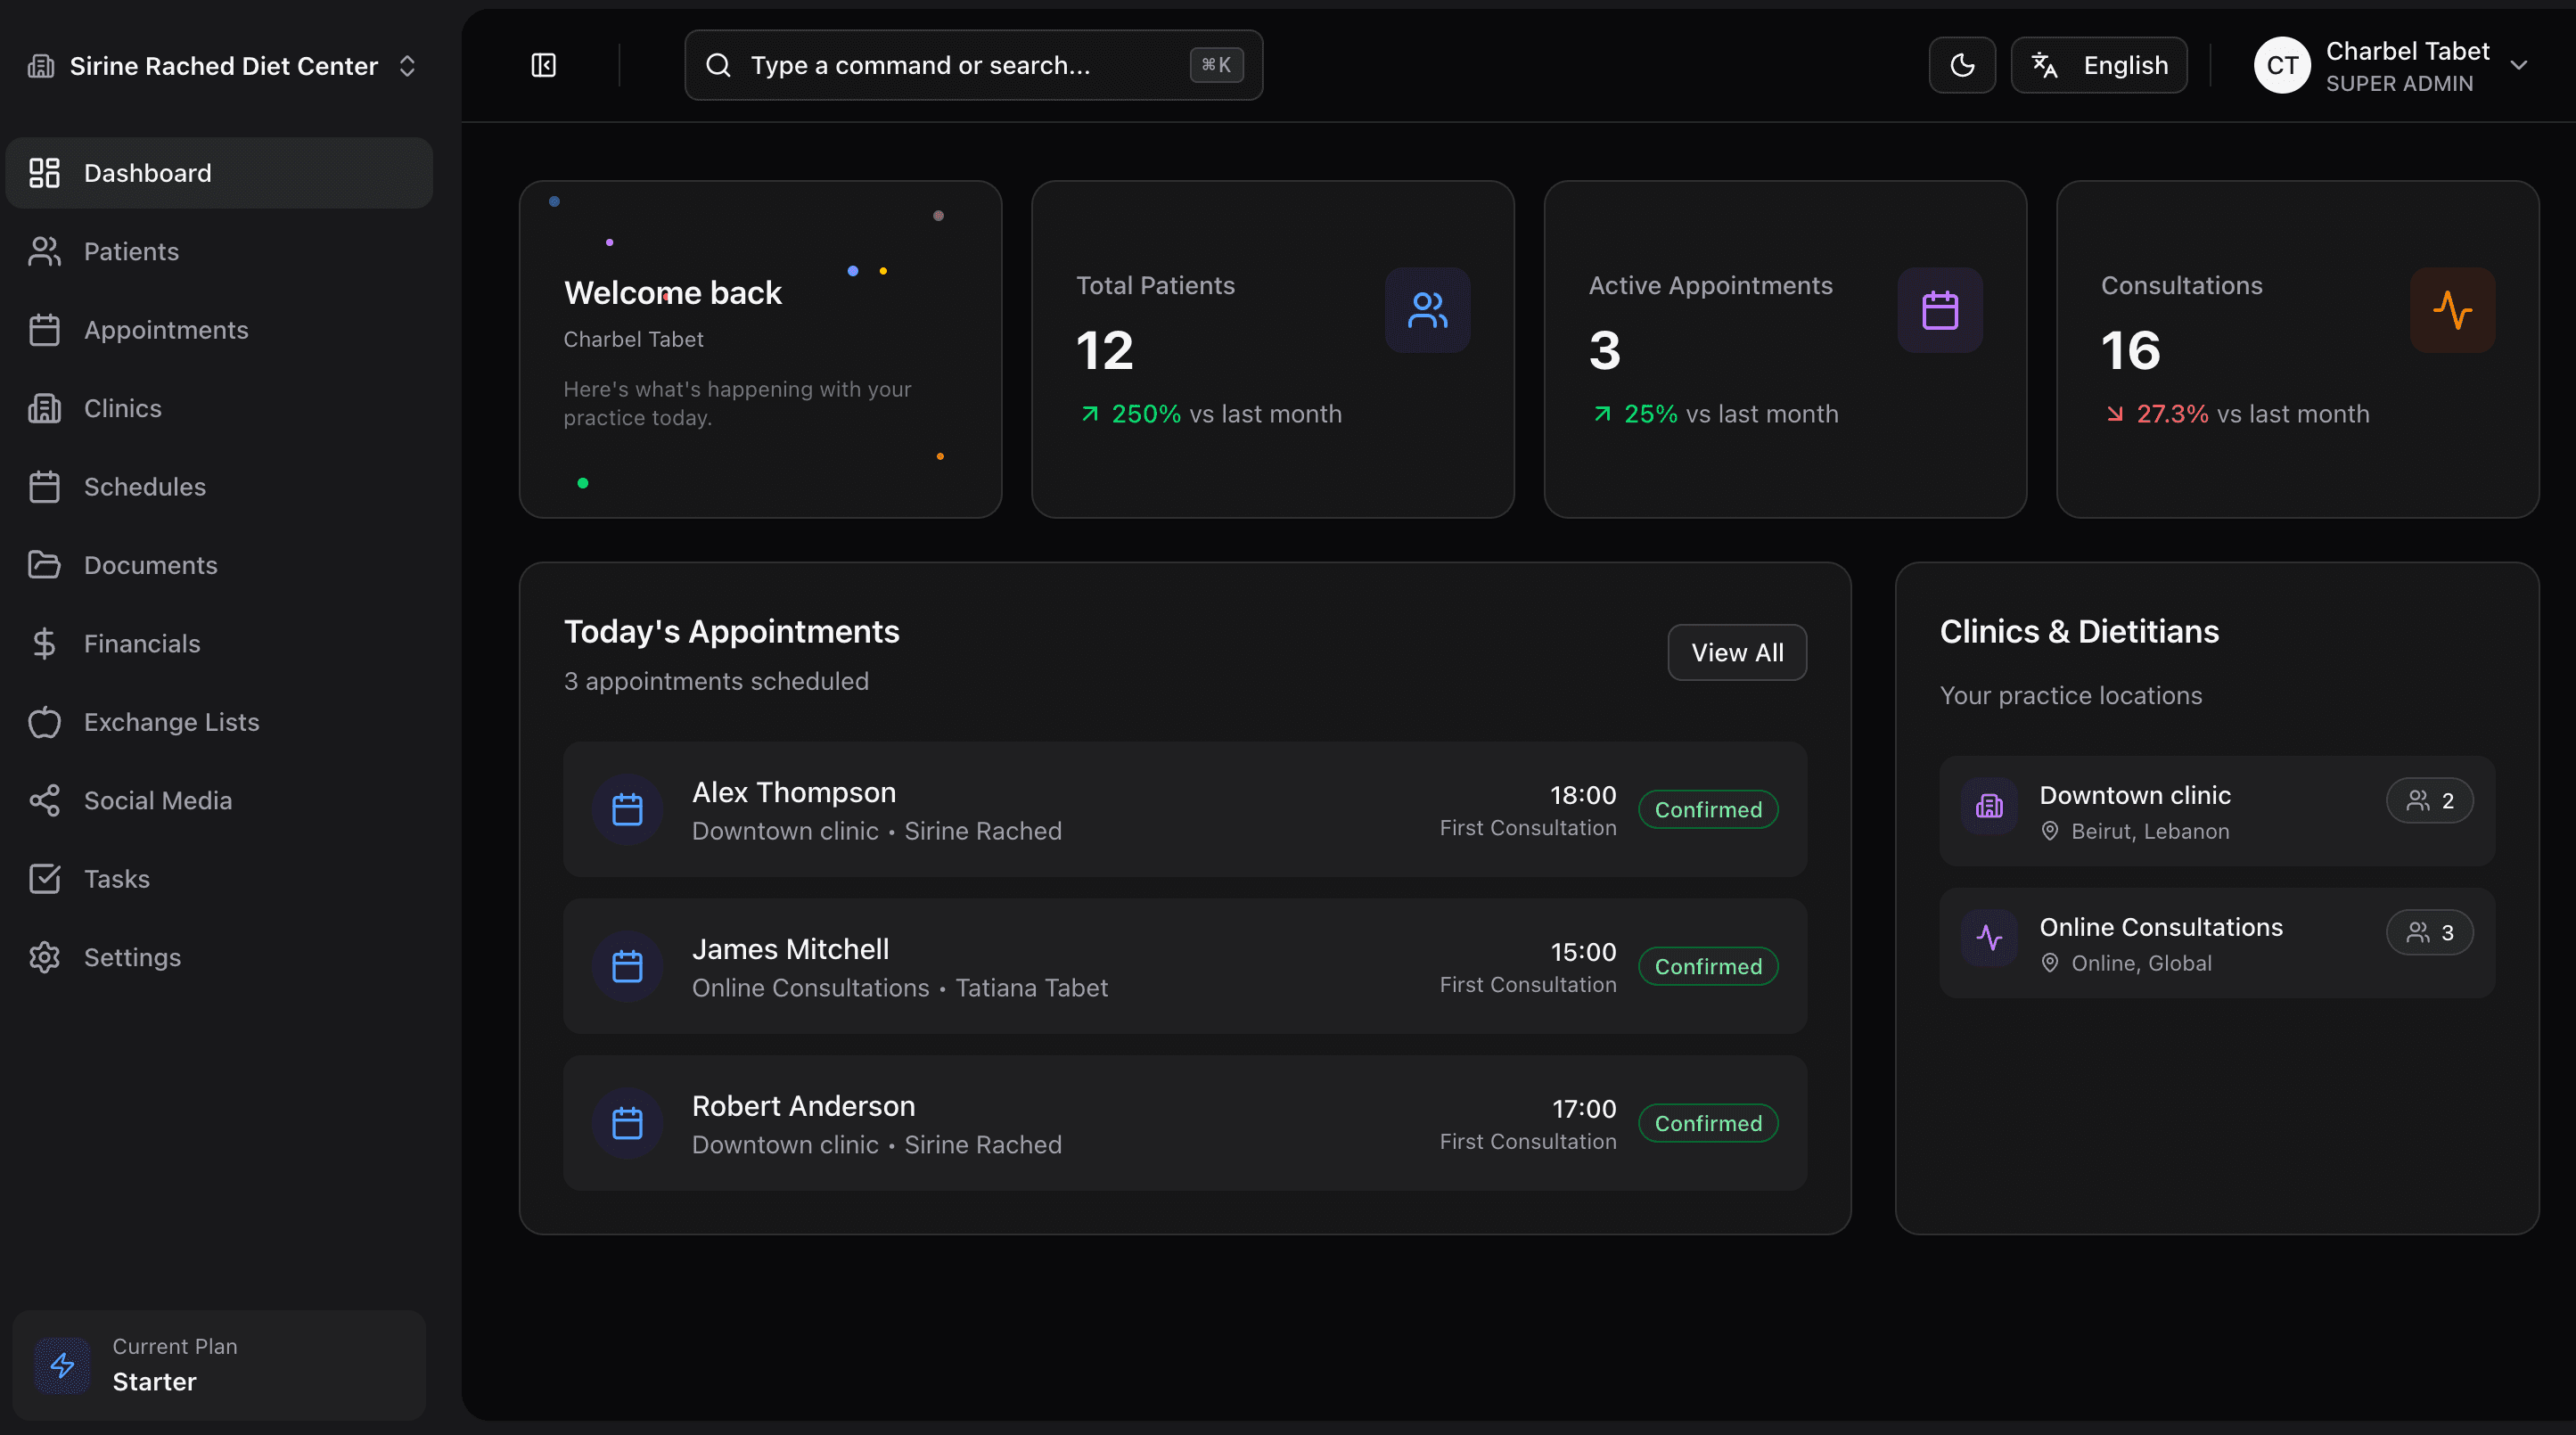Toggle dark mode with the moon icon

[1961, 65]
